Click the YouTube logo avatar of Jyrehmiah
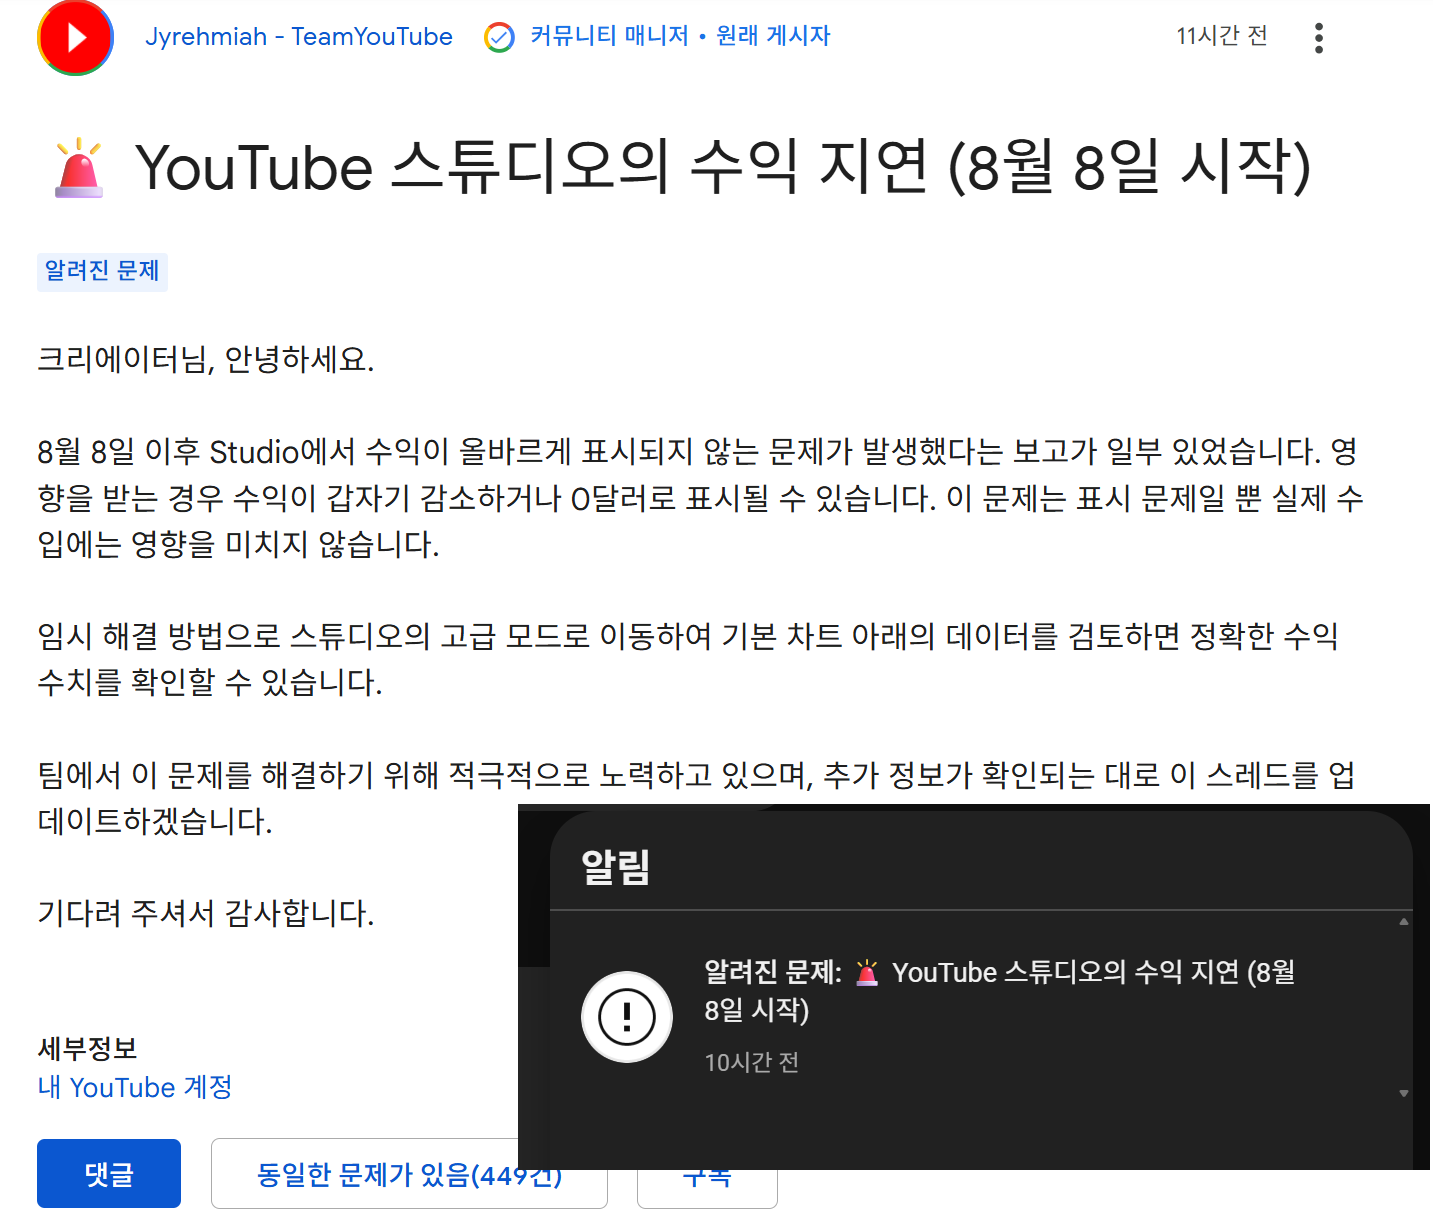1433x1220 pixels. point(75,37)
